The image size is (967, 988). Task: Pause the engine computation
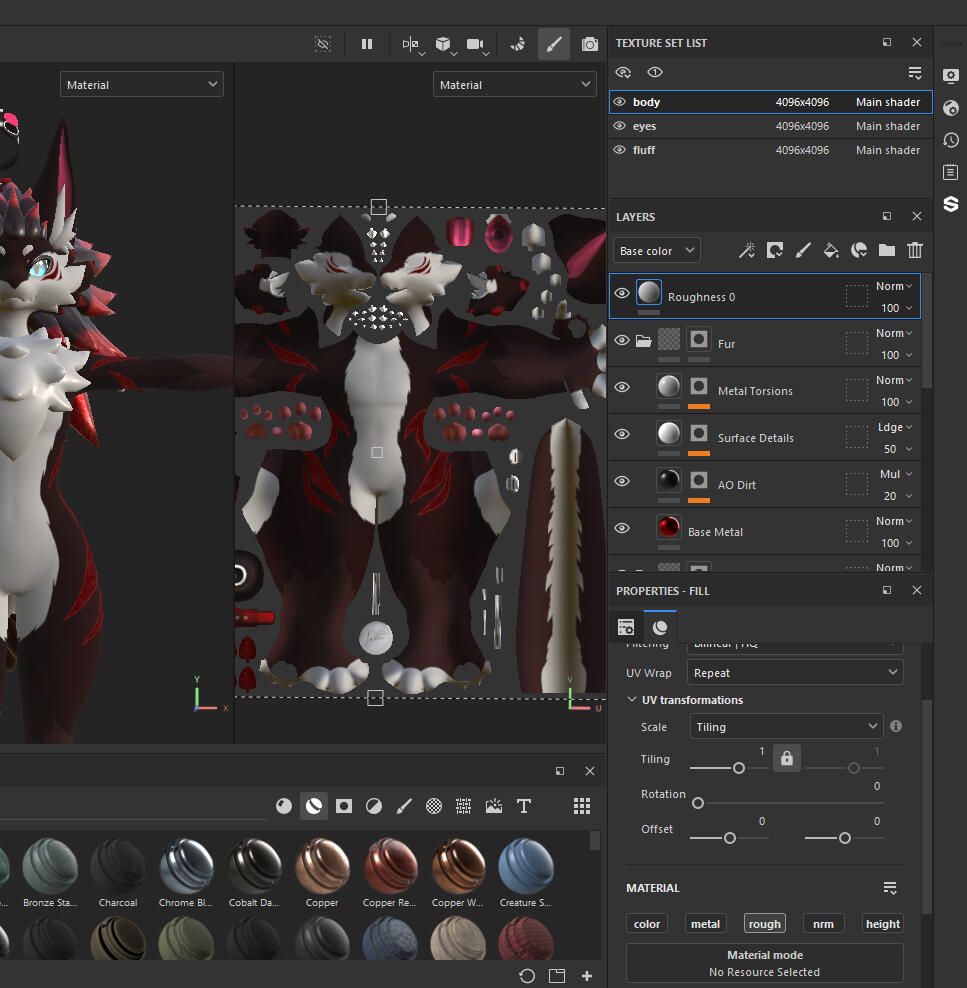367,44
